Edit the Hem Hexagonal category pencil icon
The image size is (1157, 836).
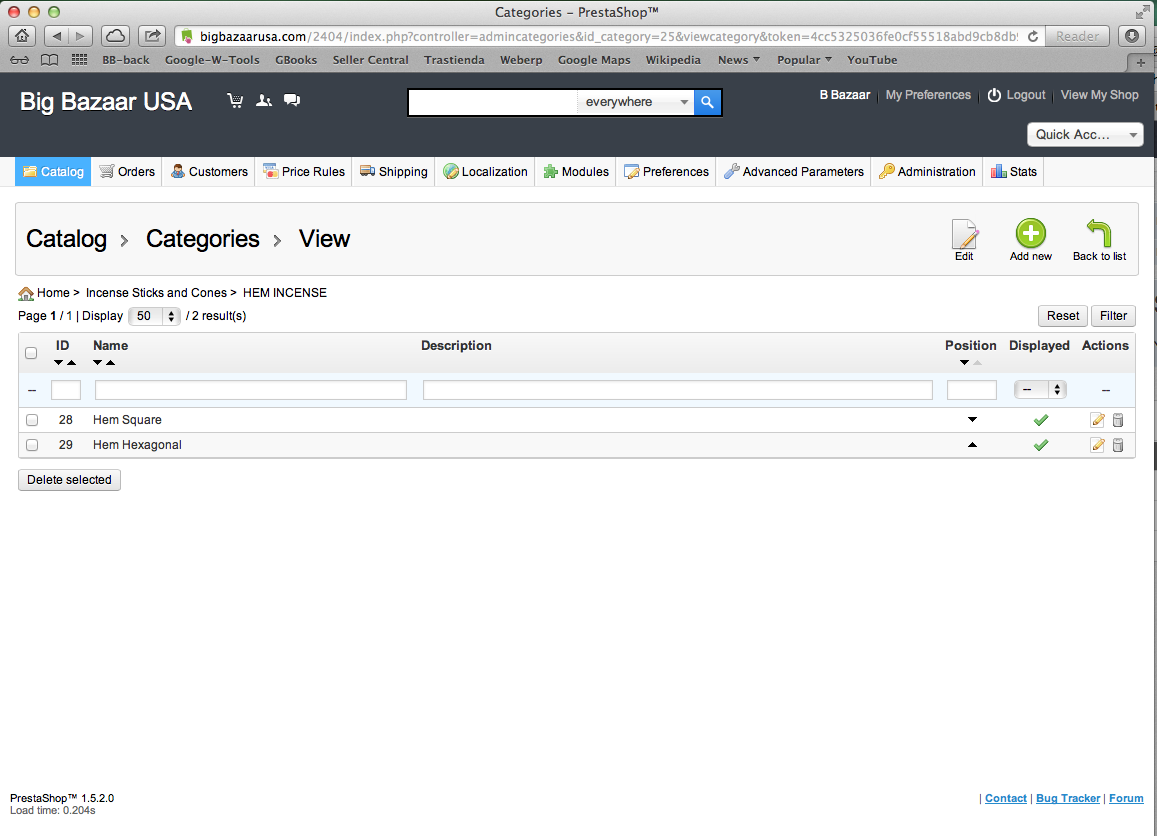click(1097, 445)
